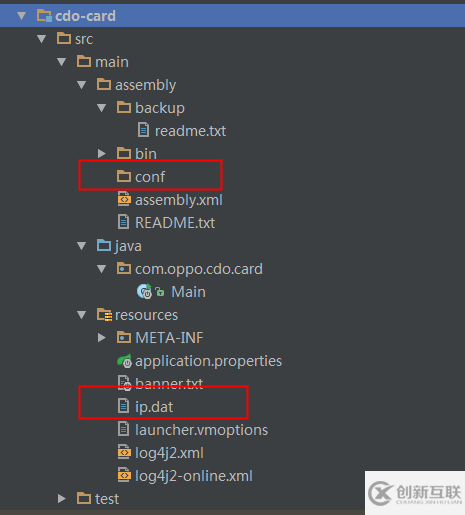The image size is (465, 515).
Task: Expand the META-INF folder arrow
Action: point(102,338)
